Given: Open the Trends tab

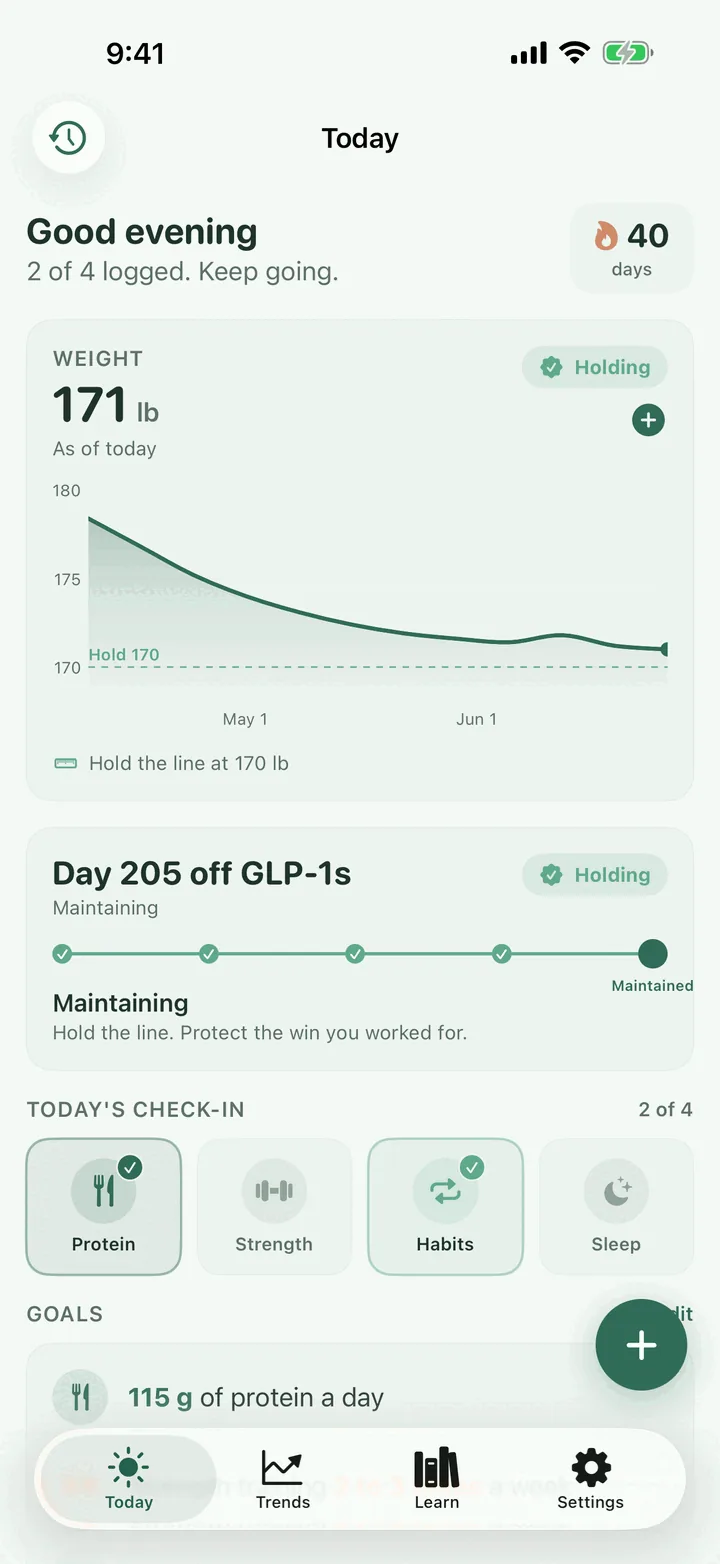Looking at the screenshot, I should coord(283,1480).
